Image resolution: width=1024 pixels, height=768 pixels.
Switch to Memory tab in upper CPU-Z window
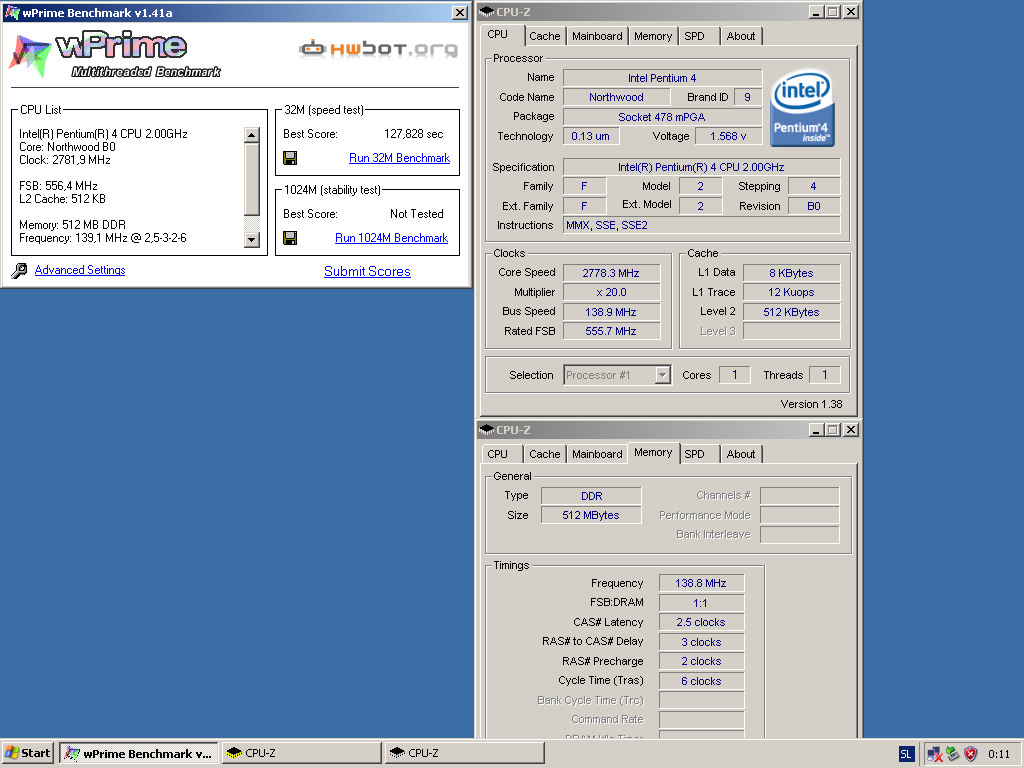click(x=652, y=37)
